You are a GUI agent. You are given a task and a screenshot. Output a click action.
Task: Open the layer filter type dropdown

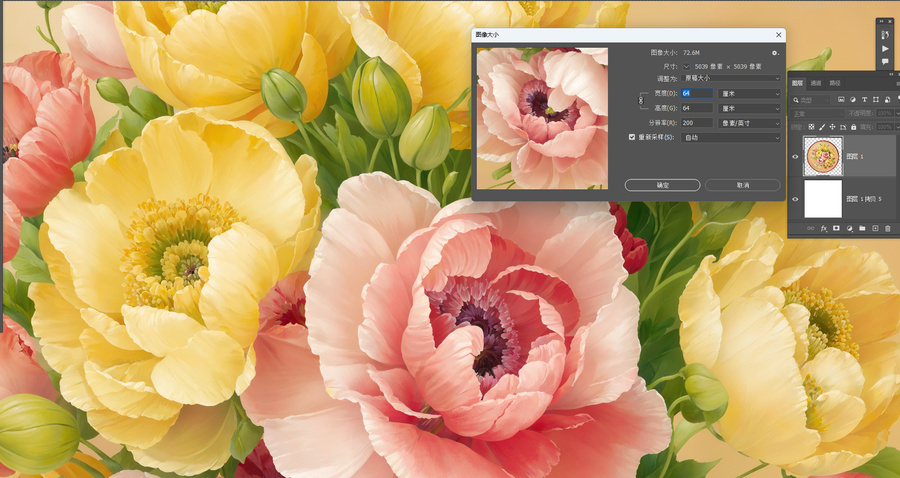coord(811,100)
